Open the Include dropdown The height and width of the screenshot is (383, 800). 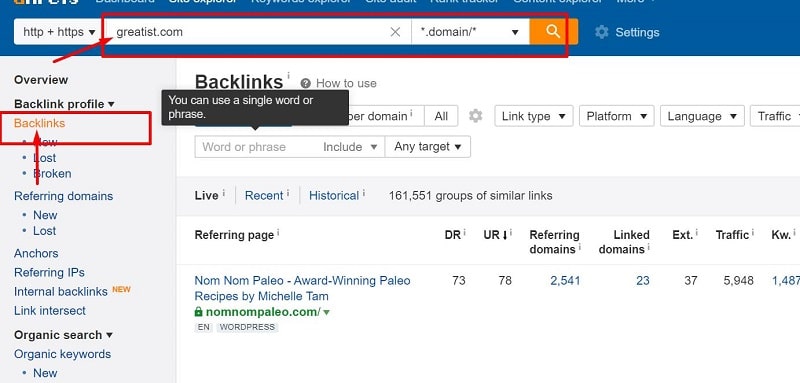(350, 147)
